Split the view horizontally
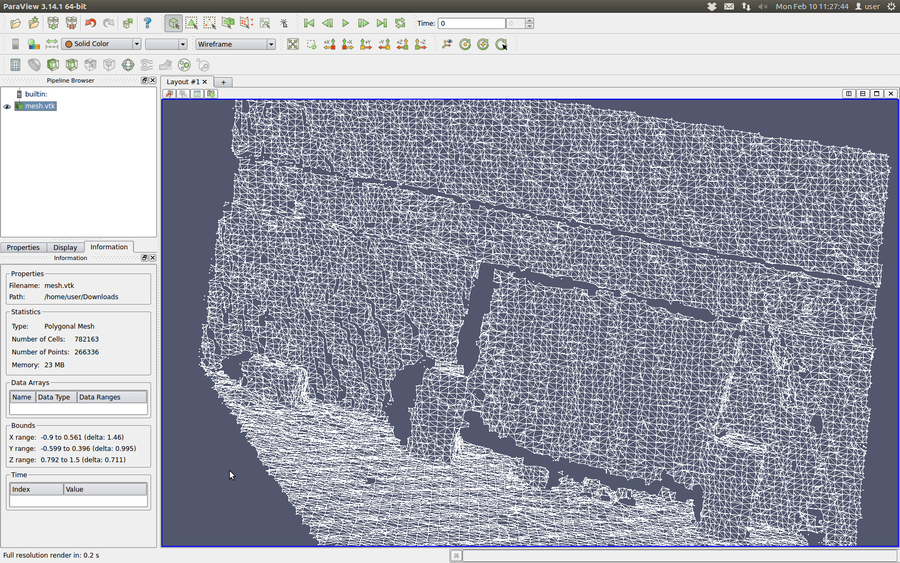Image resolution: width=900 pixels, height=563 pixels. (x=849, y=93)
